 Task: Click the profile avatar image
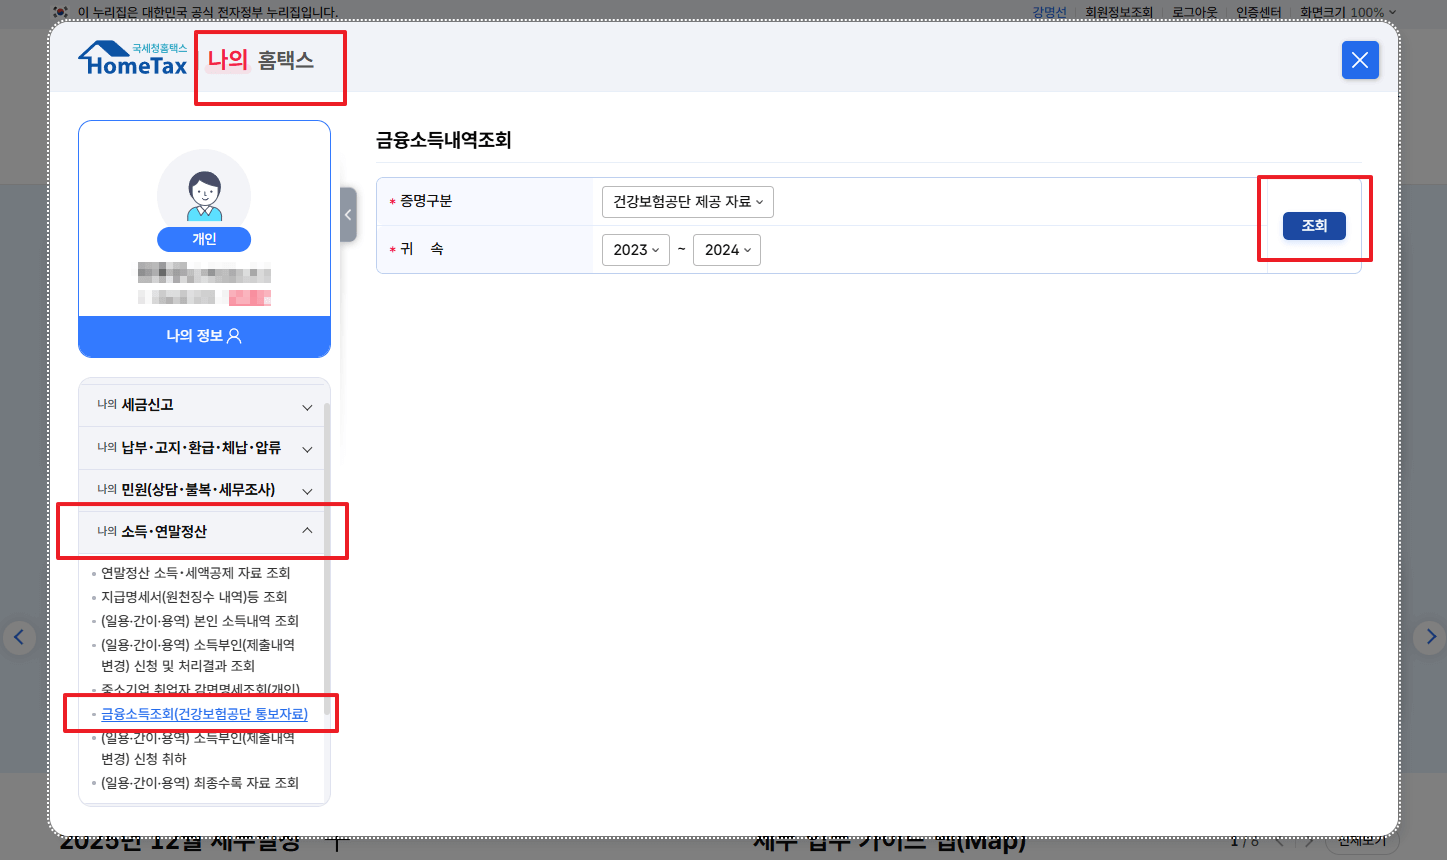204,193
